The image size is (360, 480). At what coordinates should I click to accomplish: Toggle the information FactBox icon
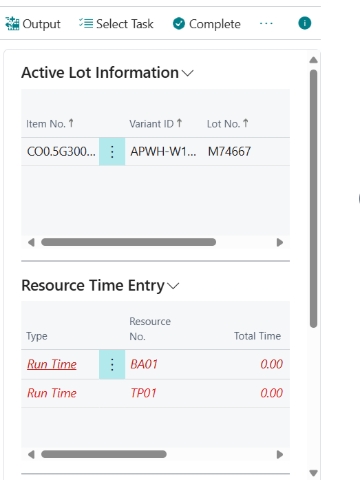tap(305, 23)
